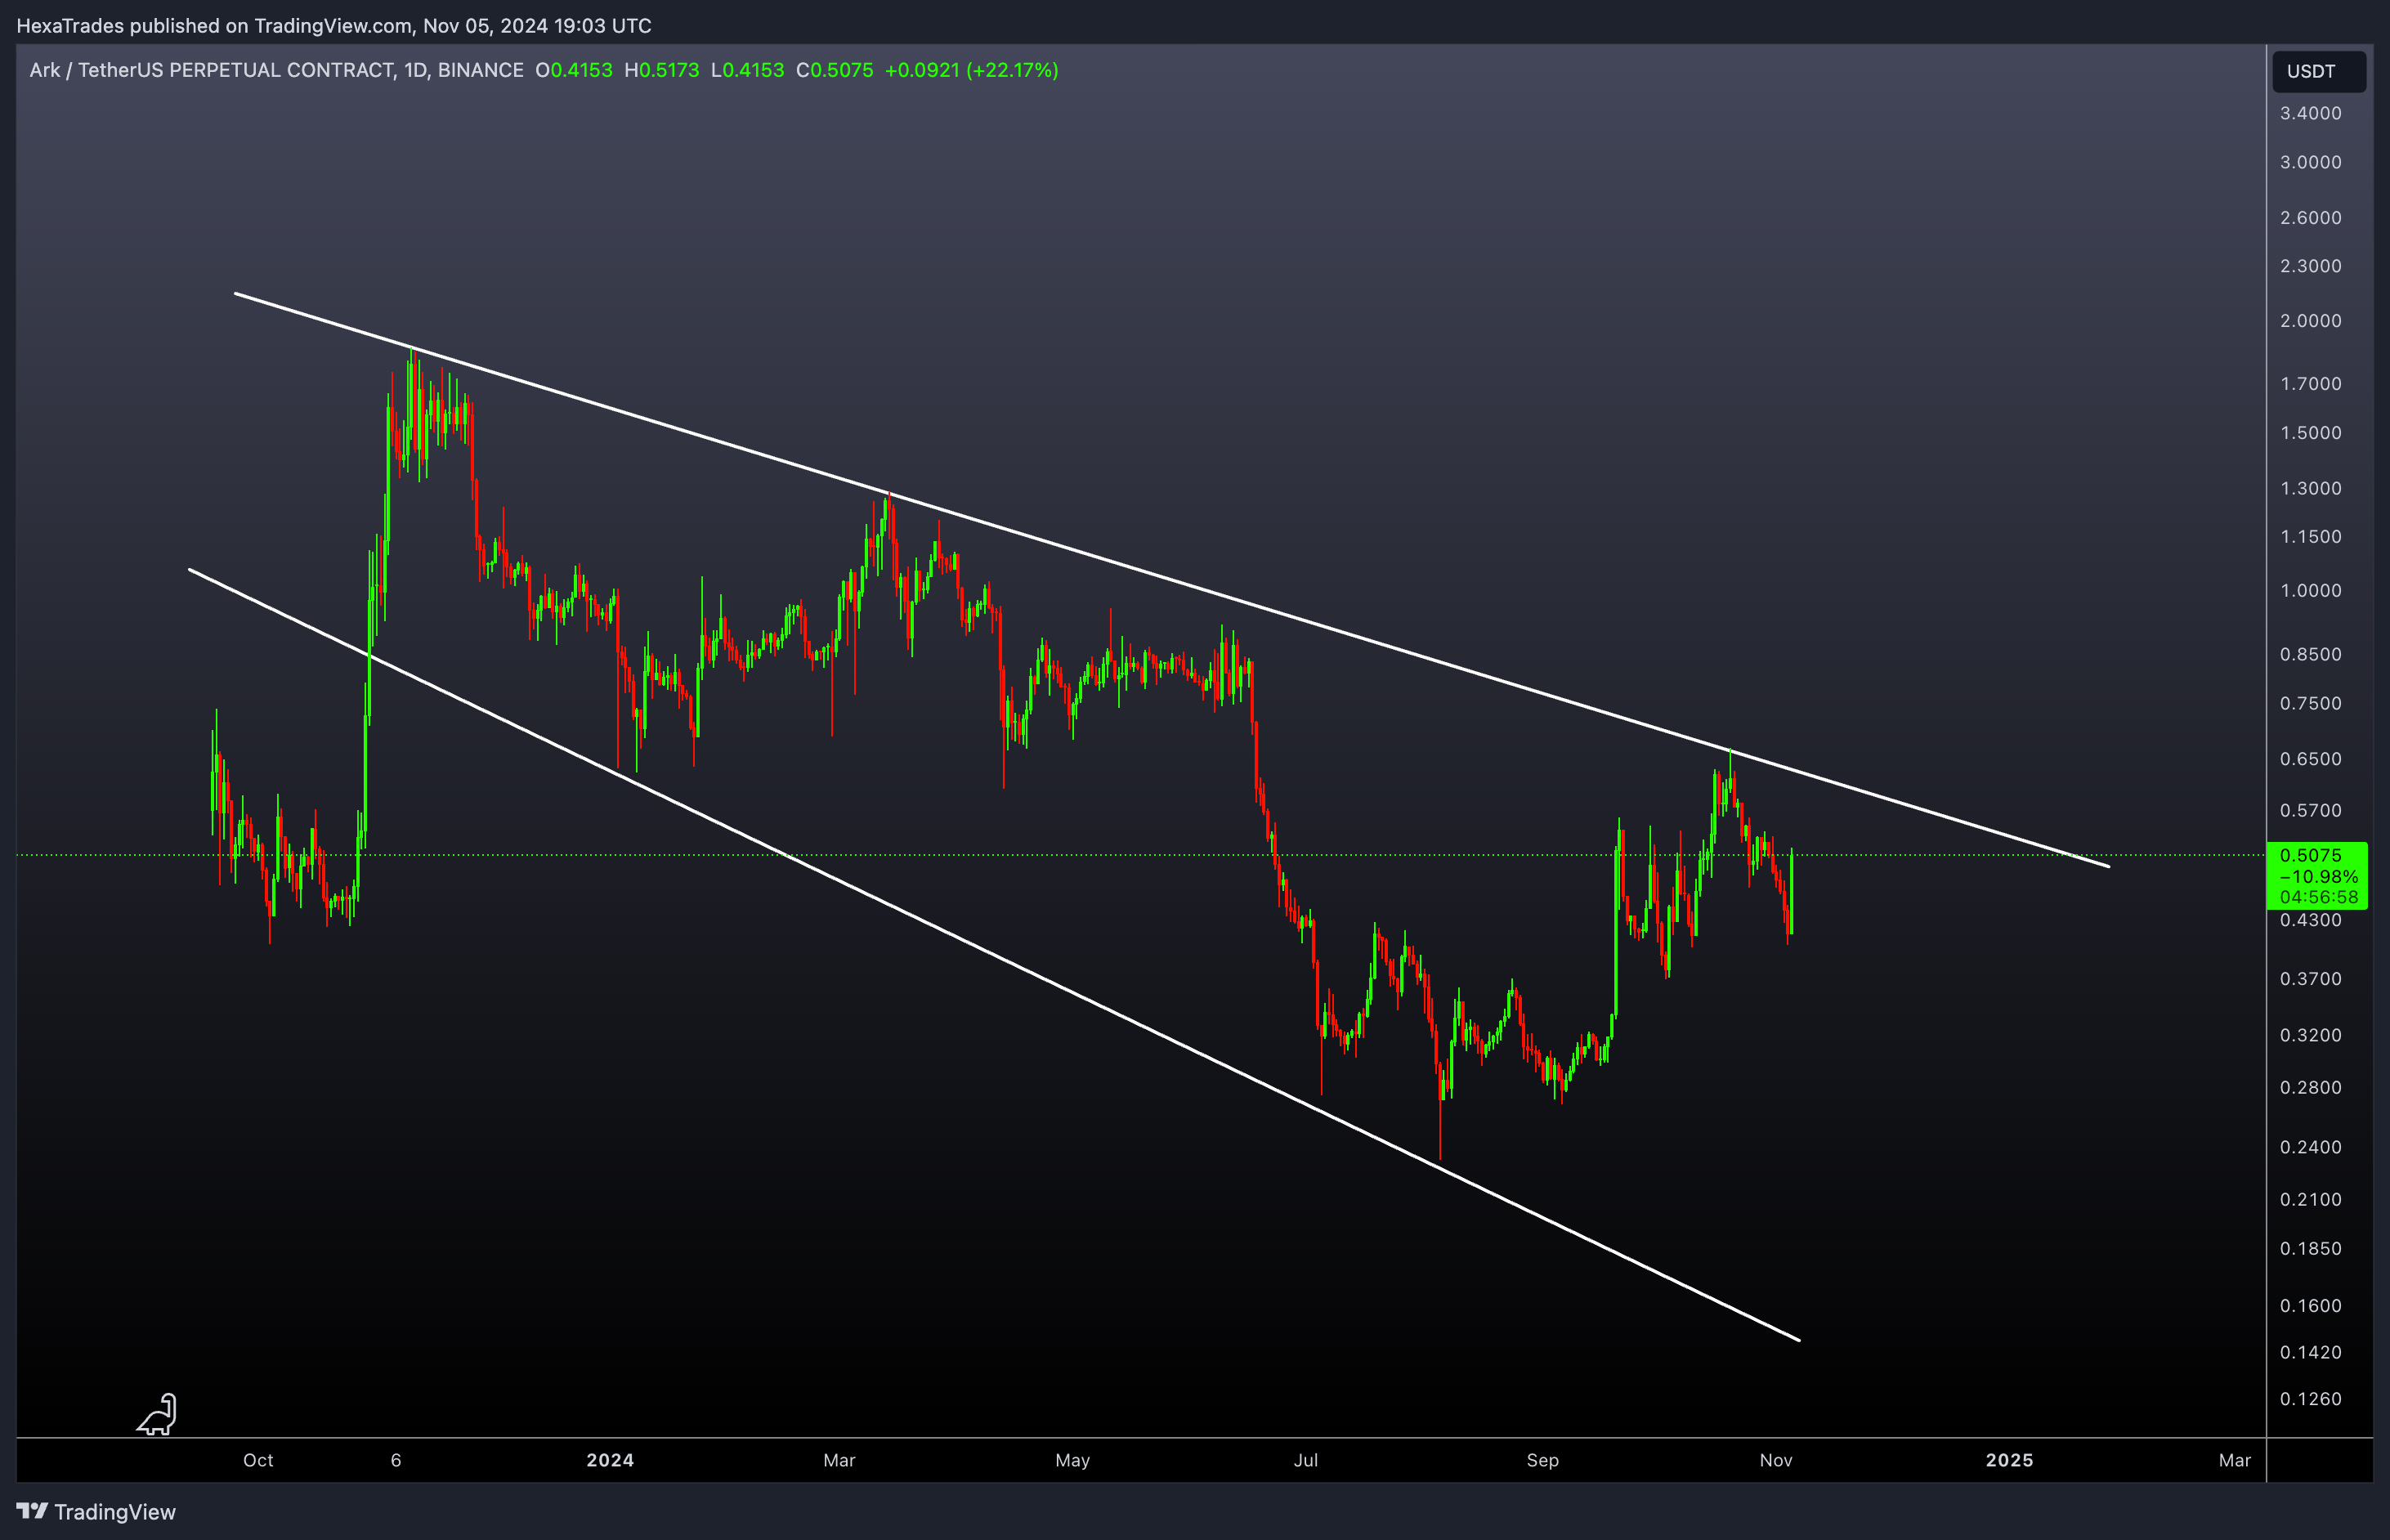Click the 0.1850 price axis label

pyautogui.click(x=2310, y=1249)
